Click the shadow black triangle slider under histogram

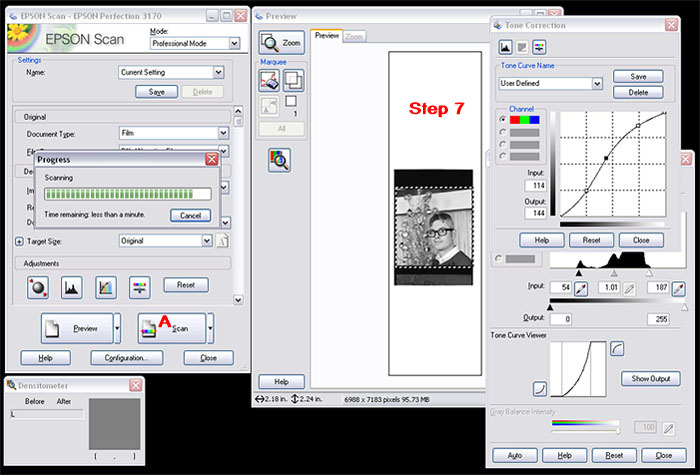(x=579, y=273)
